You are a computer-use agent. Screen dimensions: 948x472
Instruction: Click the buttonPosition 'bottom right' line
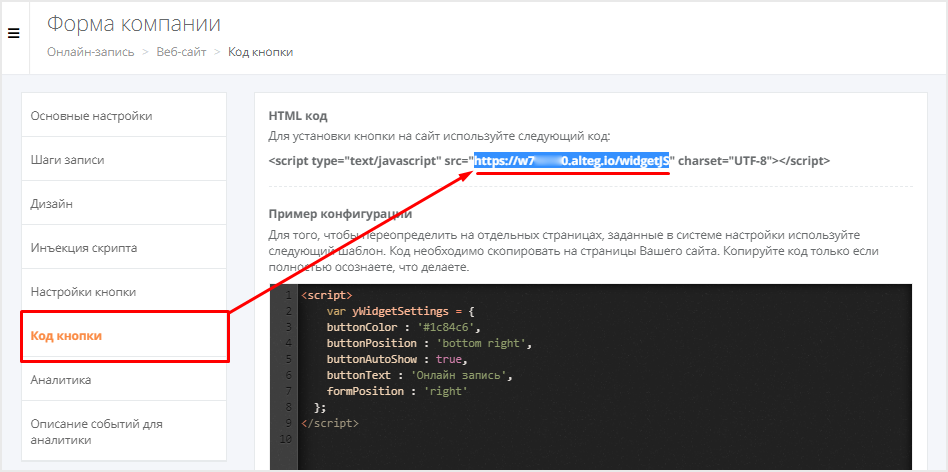point(429,343)
